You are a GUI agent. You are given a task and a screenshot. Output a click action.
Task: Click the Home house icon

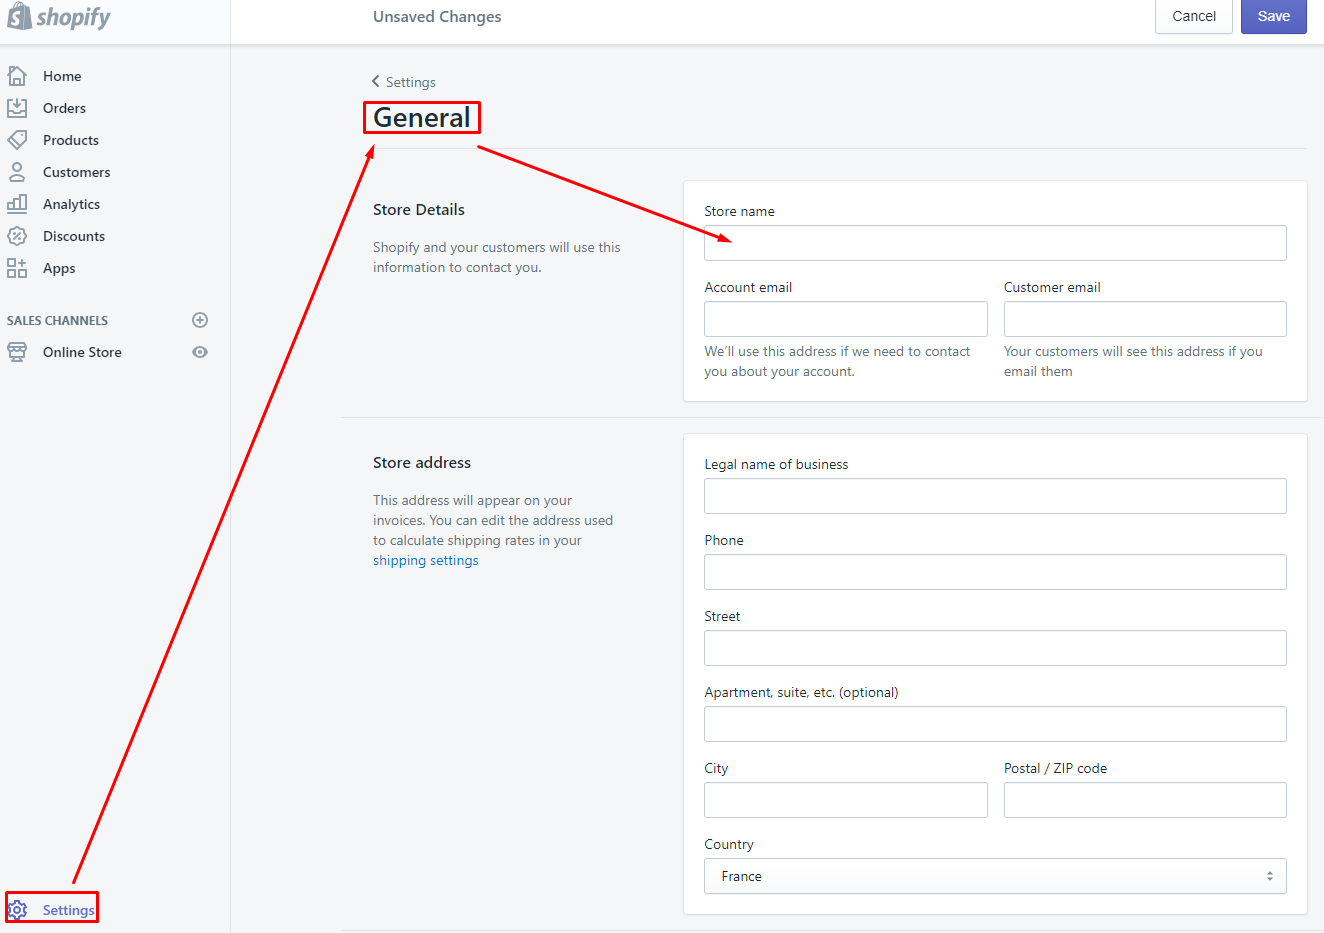click(x=17, y=76)
